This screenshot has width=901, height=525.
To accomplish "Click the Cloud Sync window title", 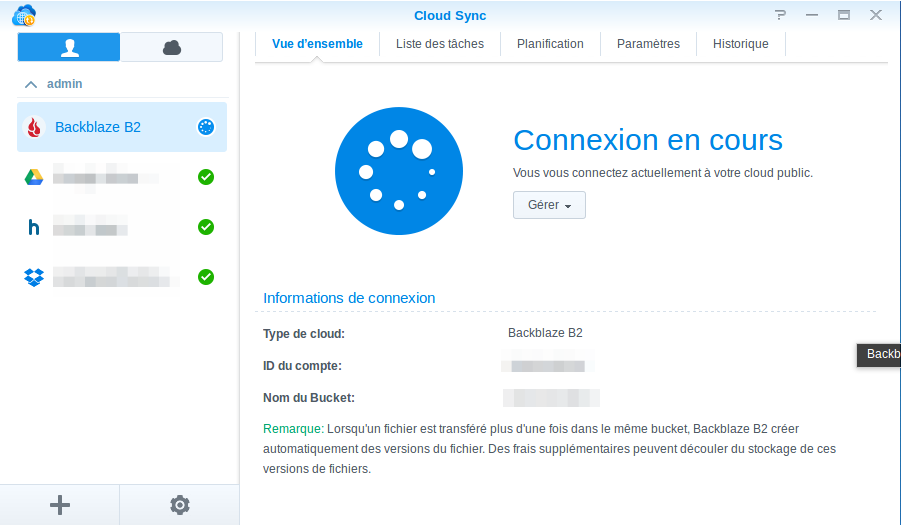I will [x=450, y=16].
